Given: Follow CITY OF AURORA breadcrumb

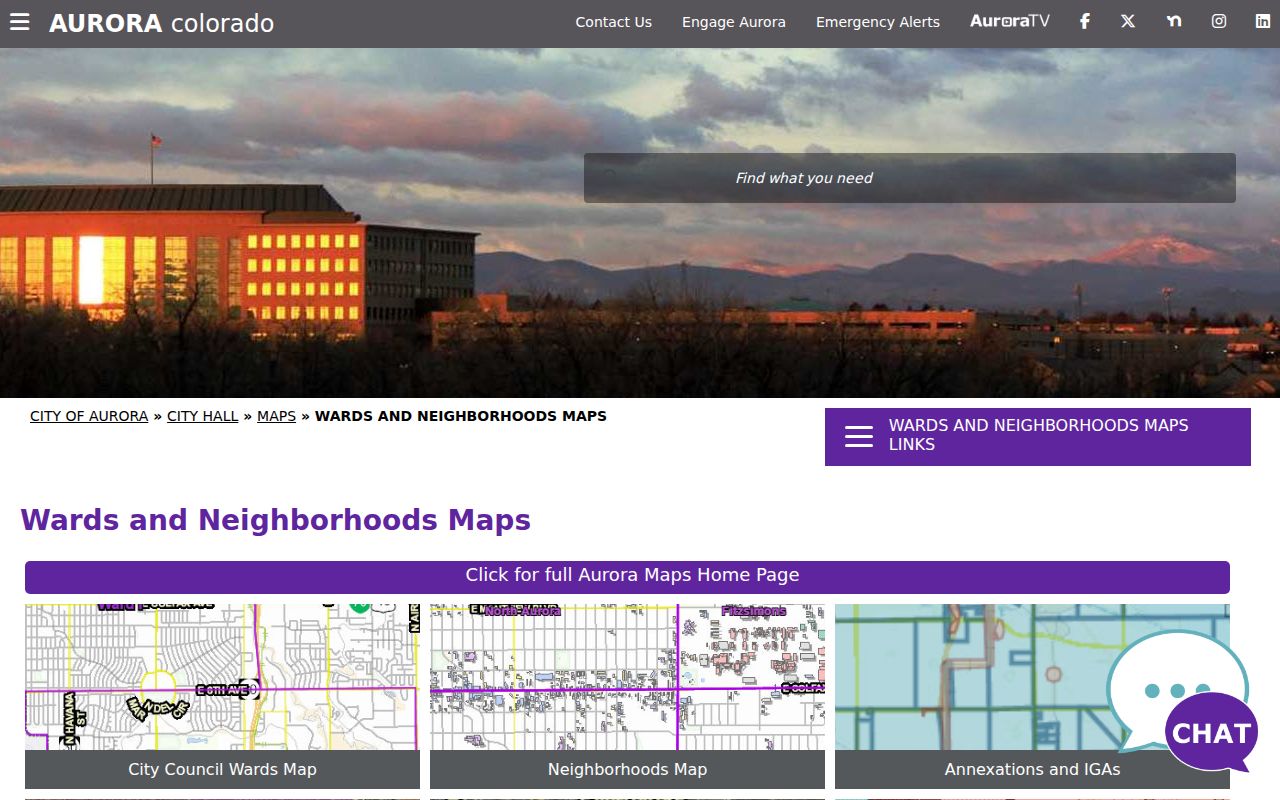Looking at the screenshot, I should [x=89, y=416].
